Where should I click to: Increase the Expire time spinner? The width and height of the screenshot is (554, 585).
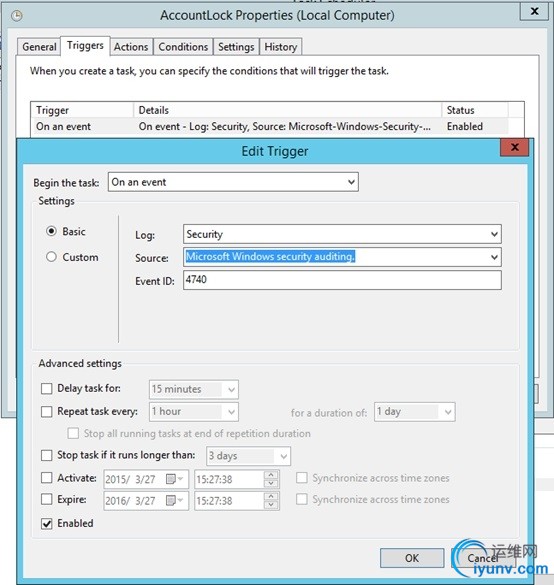click(x=271, y=497)
